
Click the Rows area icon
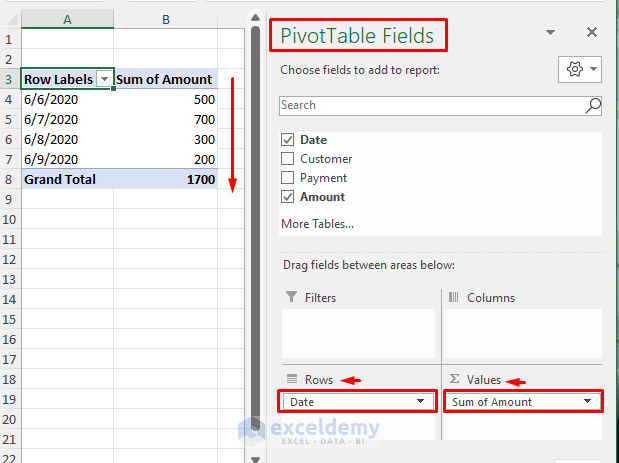point(292,379)
